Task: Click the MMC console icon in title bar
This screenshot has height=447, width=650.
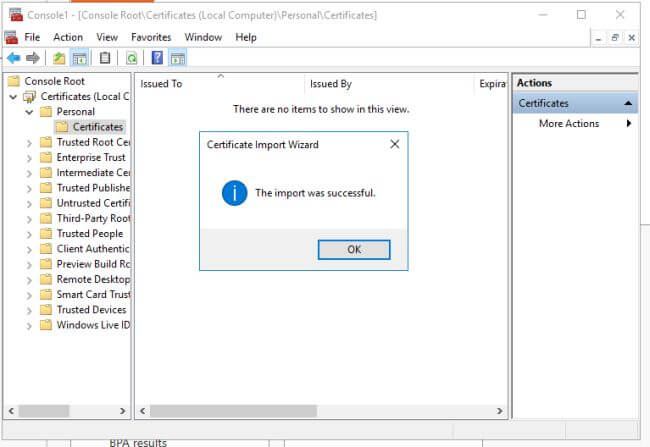Action: point(16,15)
